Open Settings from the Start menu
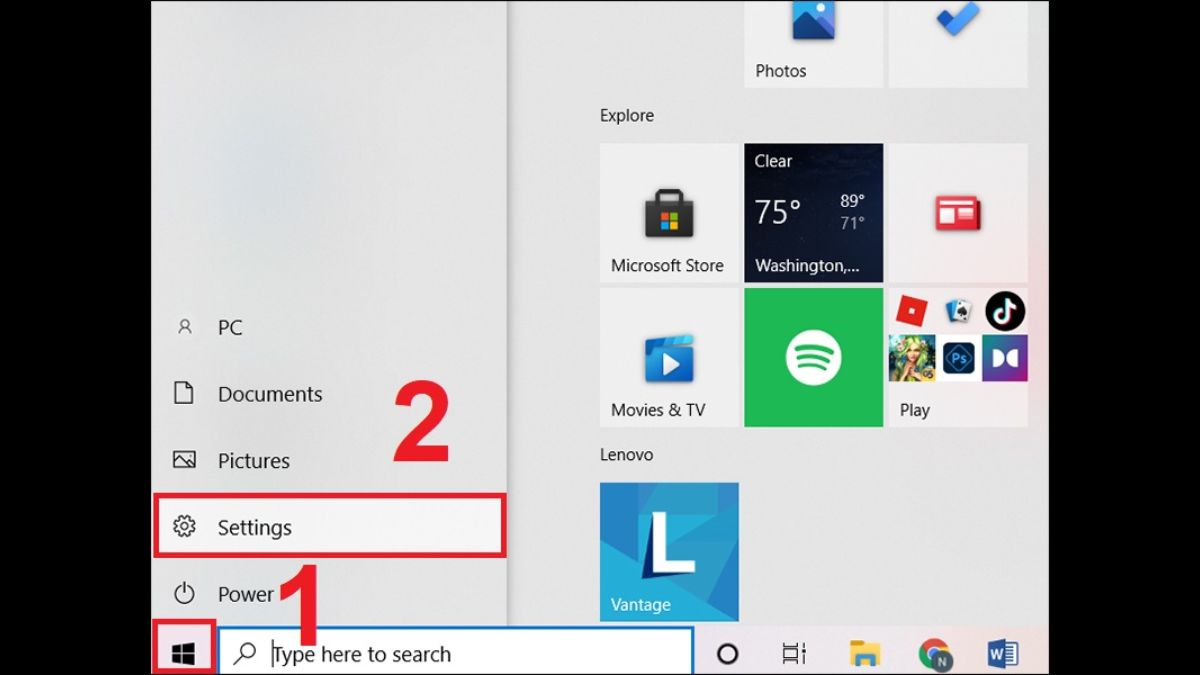Image resolution: width=1200 pixels, height=675 pixels. point(329,527)
